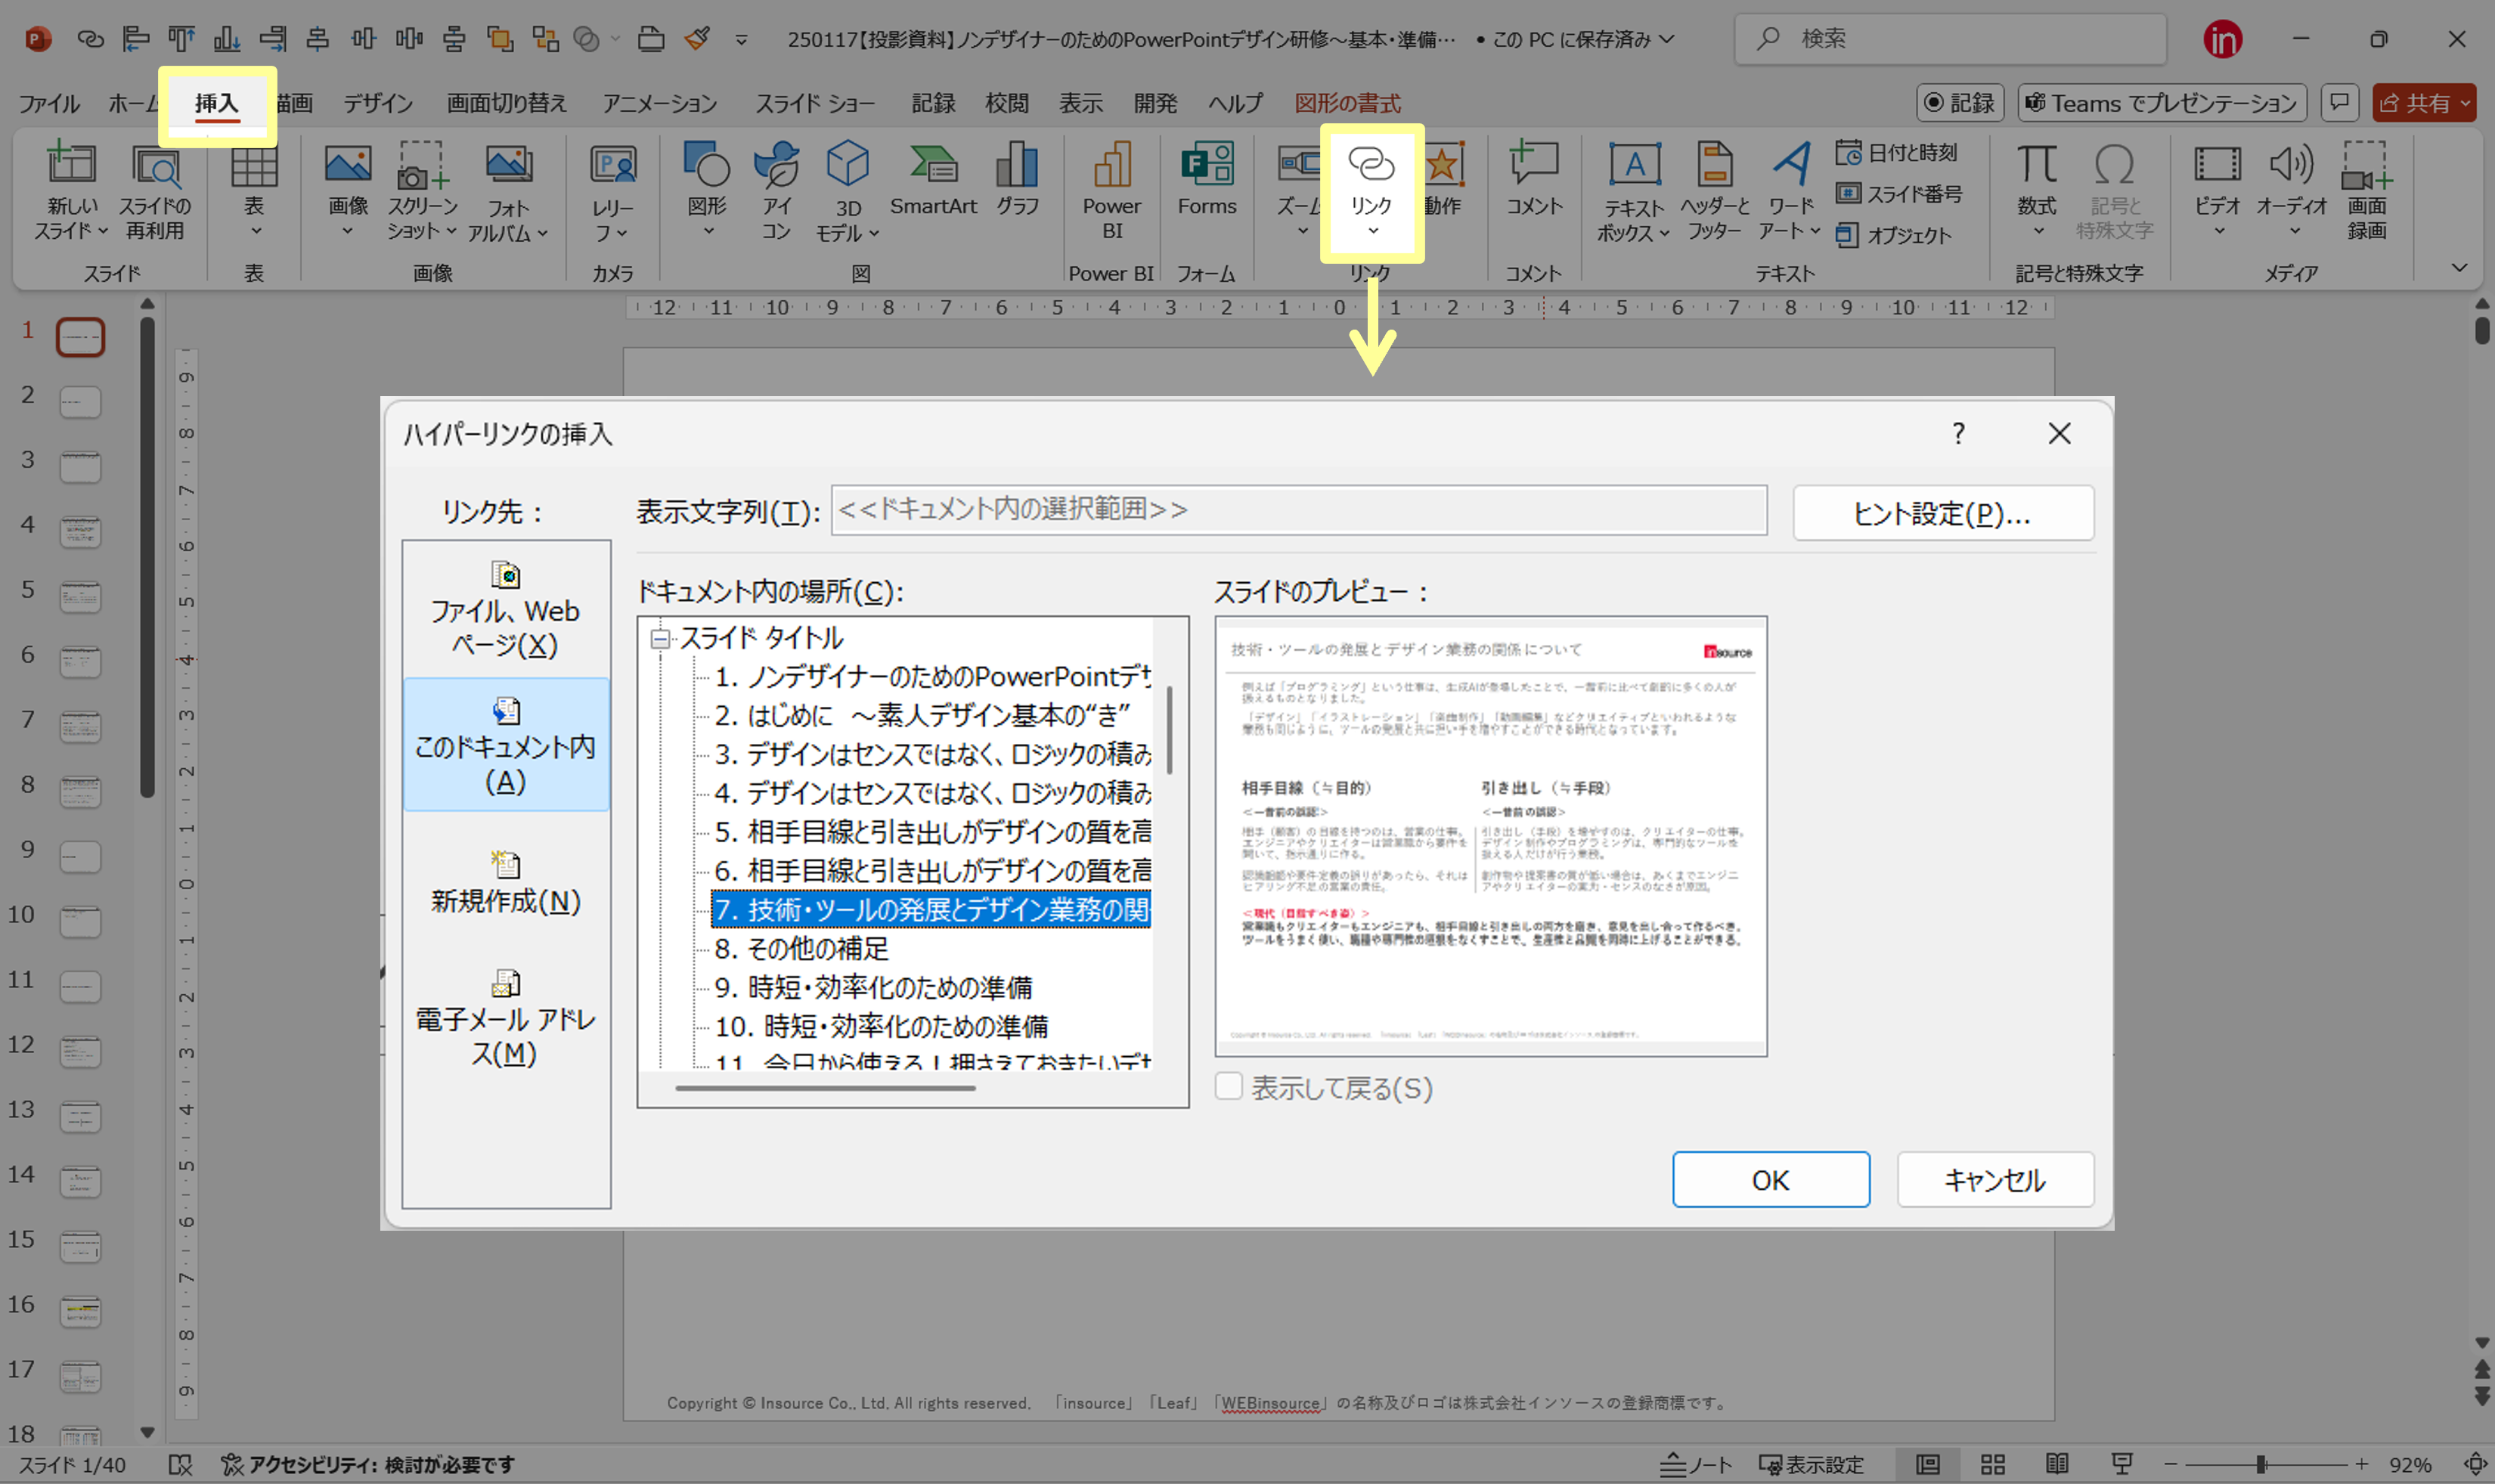The height and width of the screenshot is (1484, 2495).
Task: Click OK in hyperlink dialog
Action: 1770,1180
